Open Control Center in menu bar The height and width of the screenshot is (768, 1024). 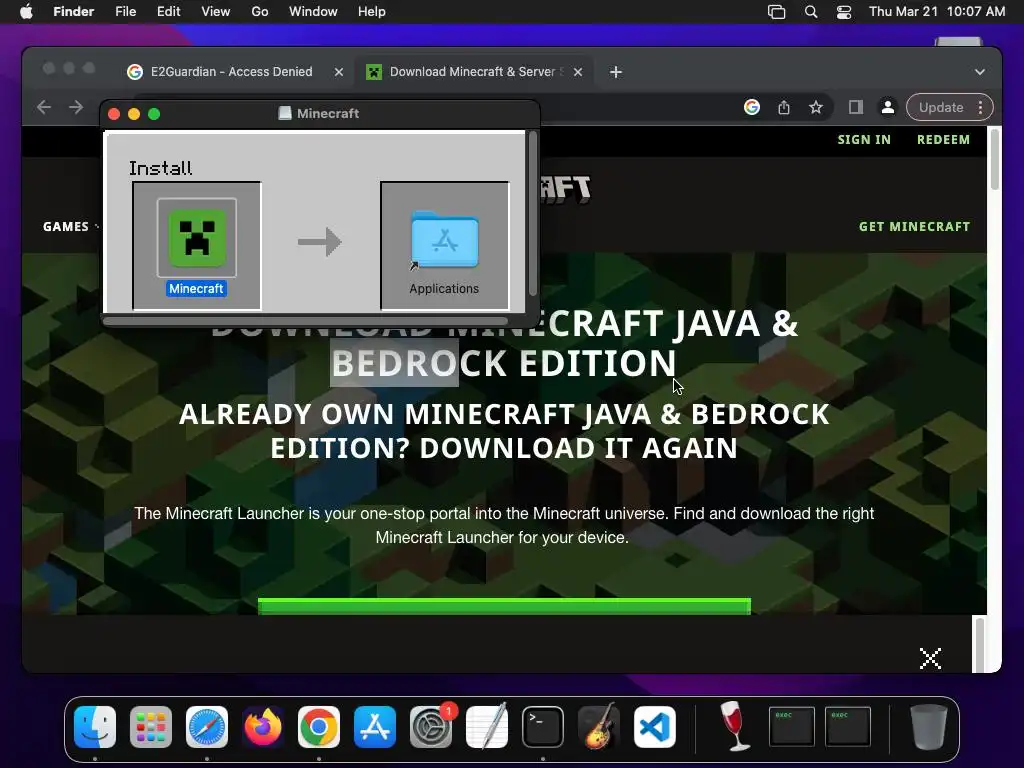click(x=844, y=12)
